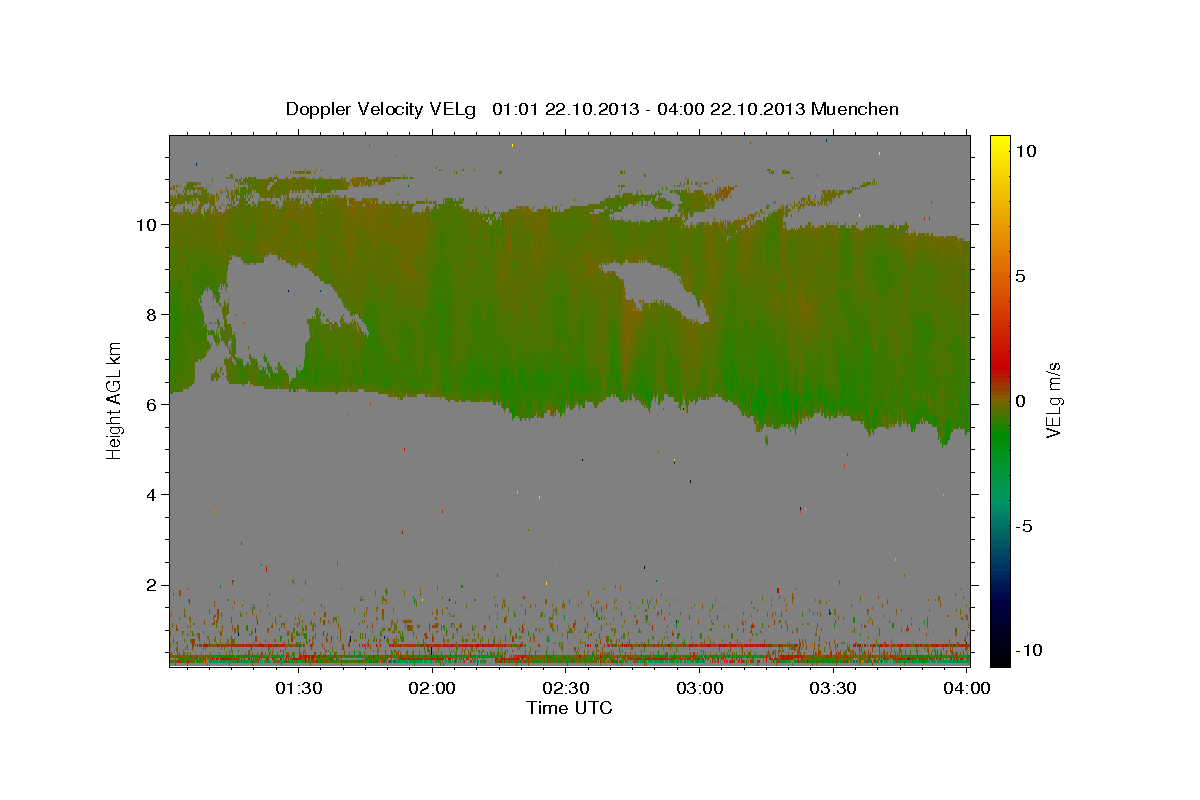The width and height of the screenshot is (1200, 800).
Task: Click the plot title 'Doppler Velocity VELg'
Action: coord(380,109)
